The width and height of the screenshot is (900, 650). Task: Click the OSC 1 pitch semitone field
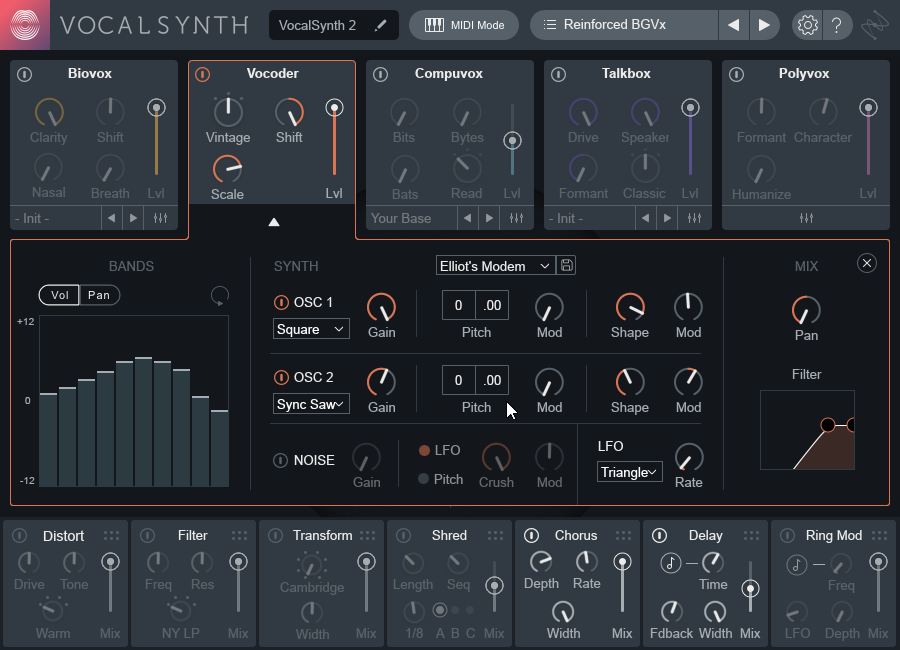click(x=459, y=305)
